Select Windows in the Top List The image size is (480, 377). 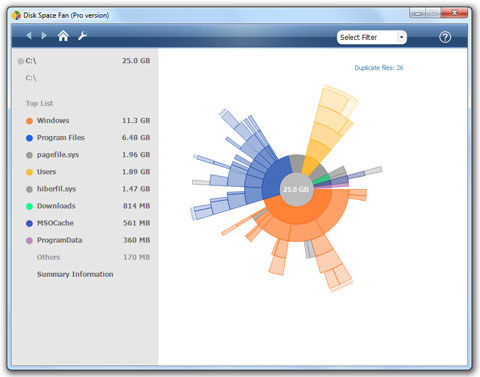click(88, 121)
